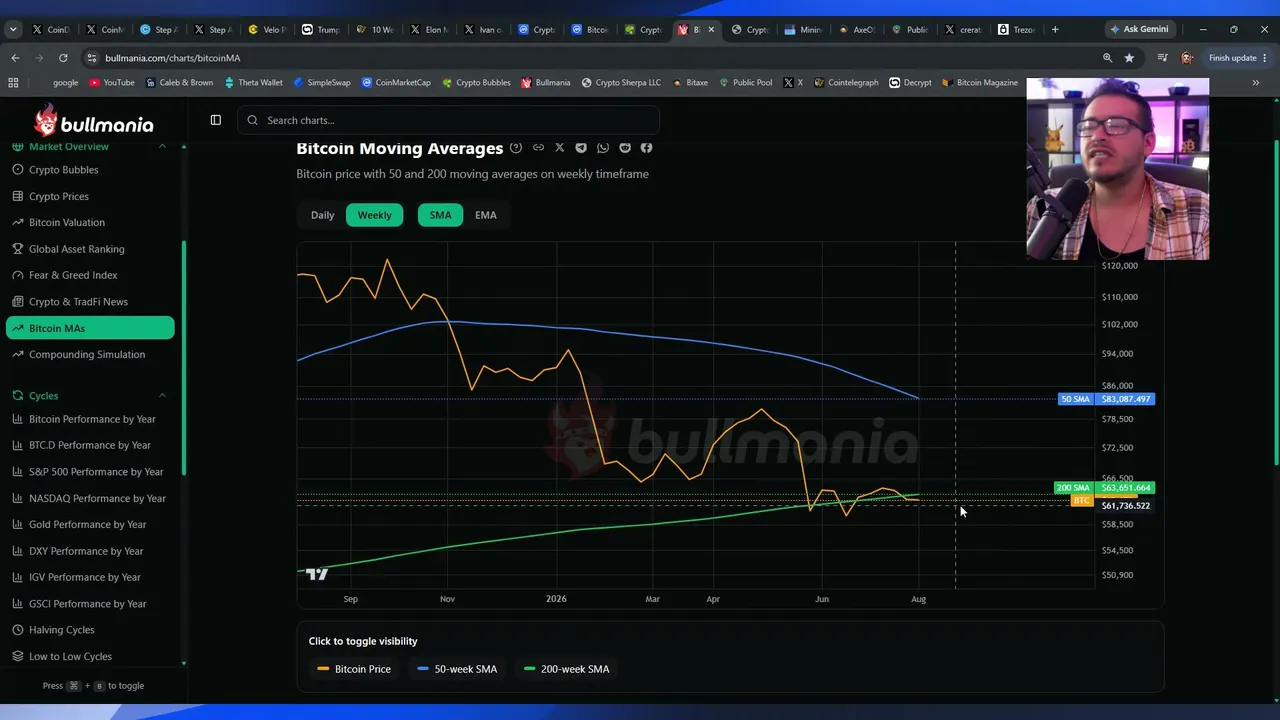Select the Weekly timeframe

pos(374,215)
